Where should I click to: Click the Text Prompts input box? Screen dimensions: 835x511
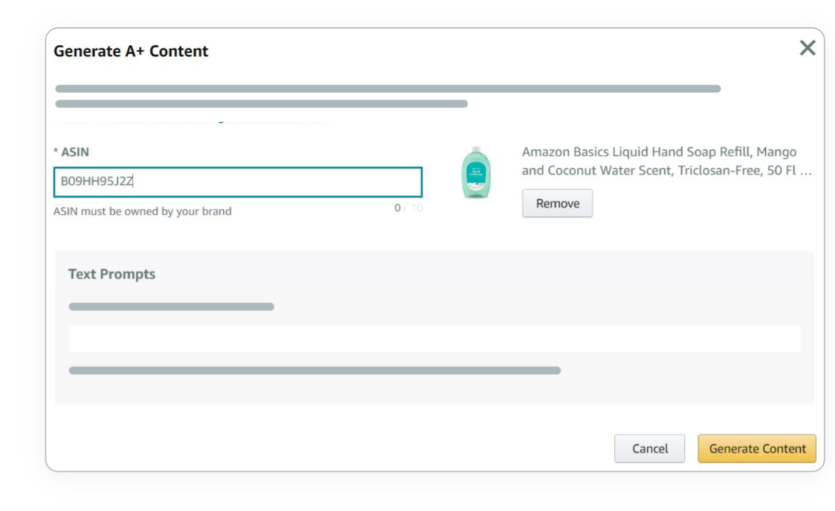[434, 339]
